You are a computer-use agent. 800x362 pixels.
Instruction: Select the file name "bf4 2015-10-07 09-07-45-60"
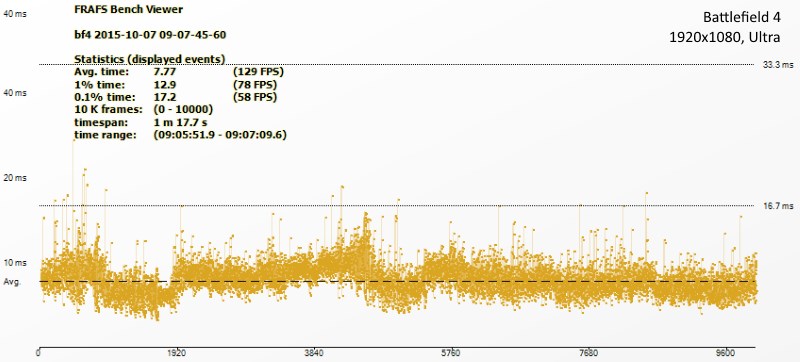click(151, 35)
